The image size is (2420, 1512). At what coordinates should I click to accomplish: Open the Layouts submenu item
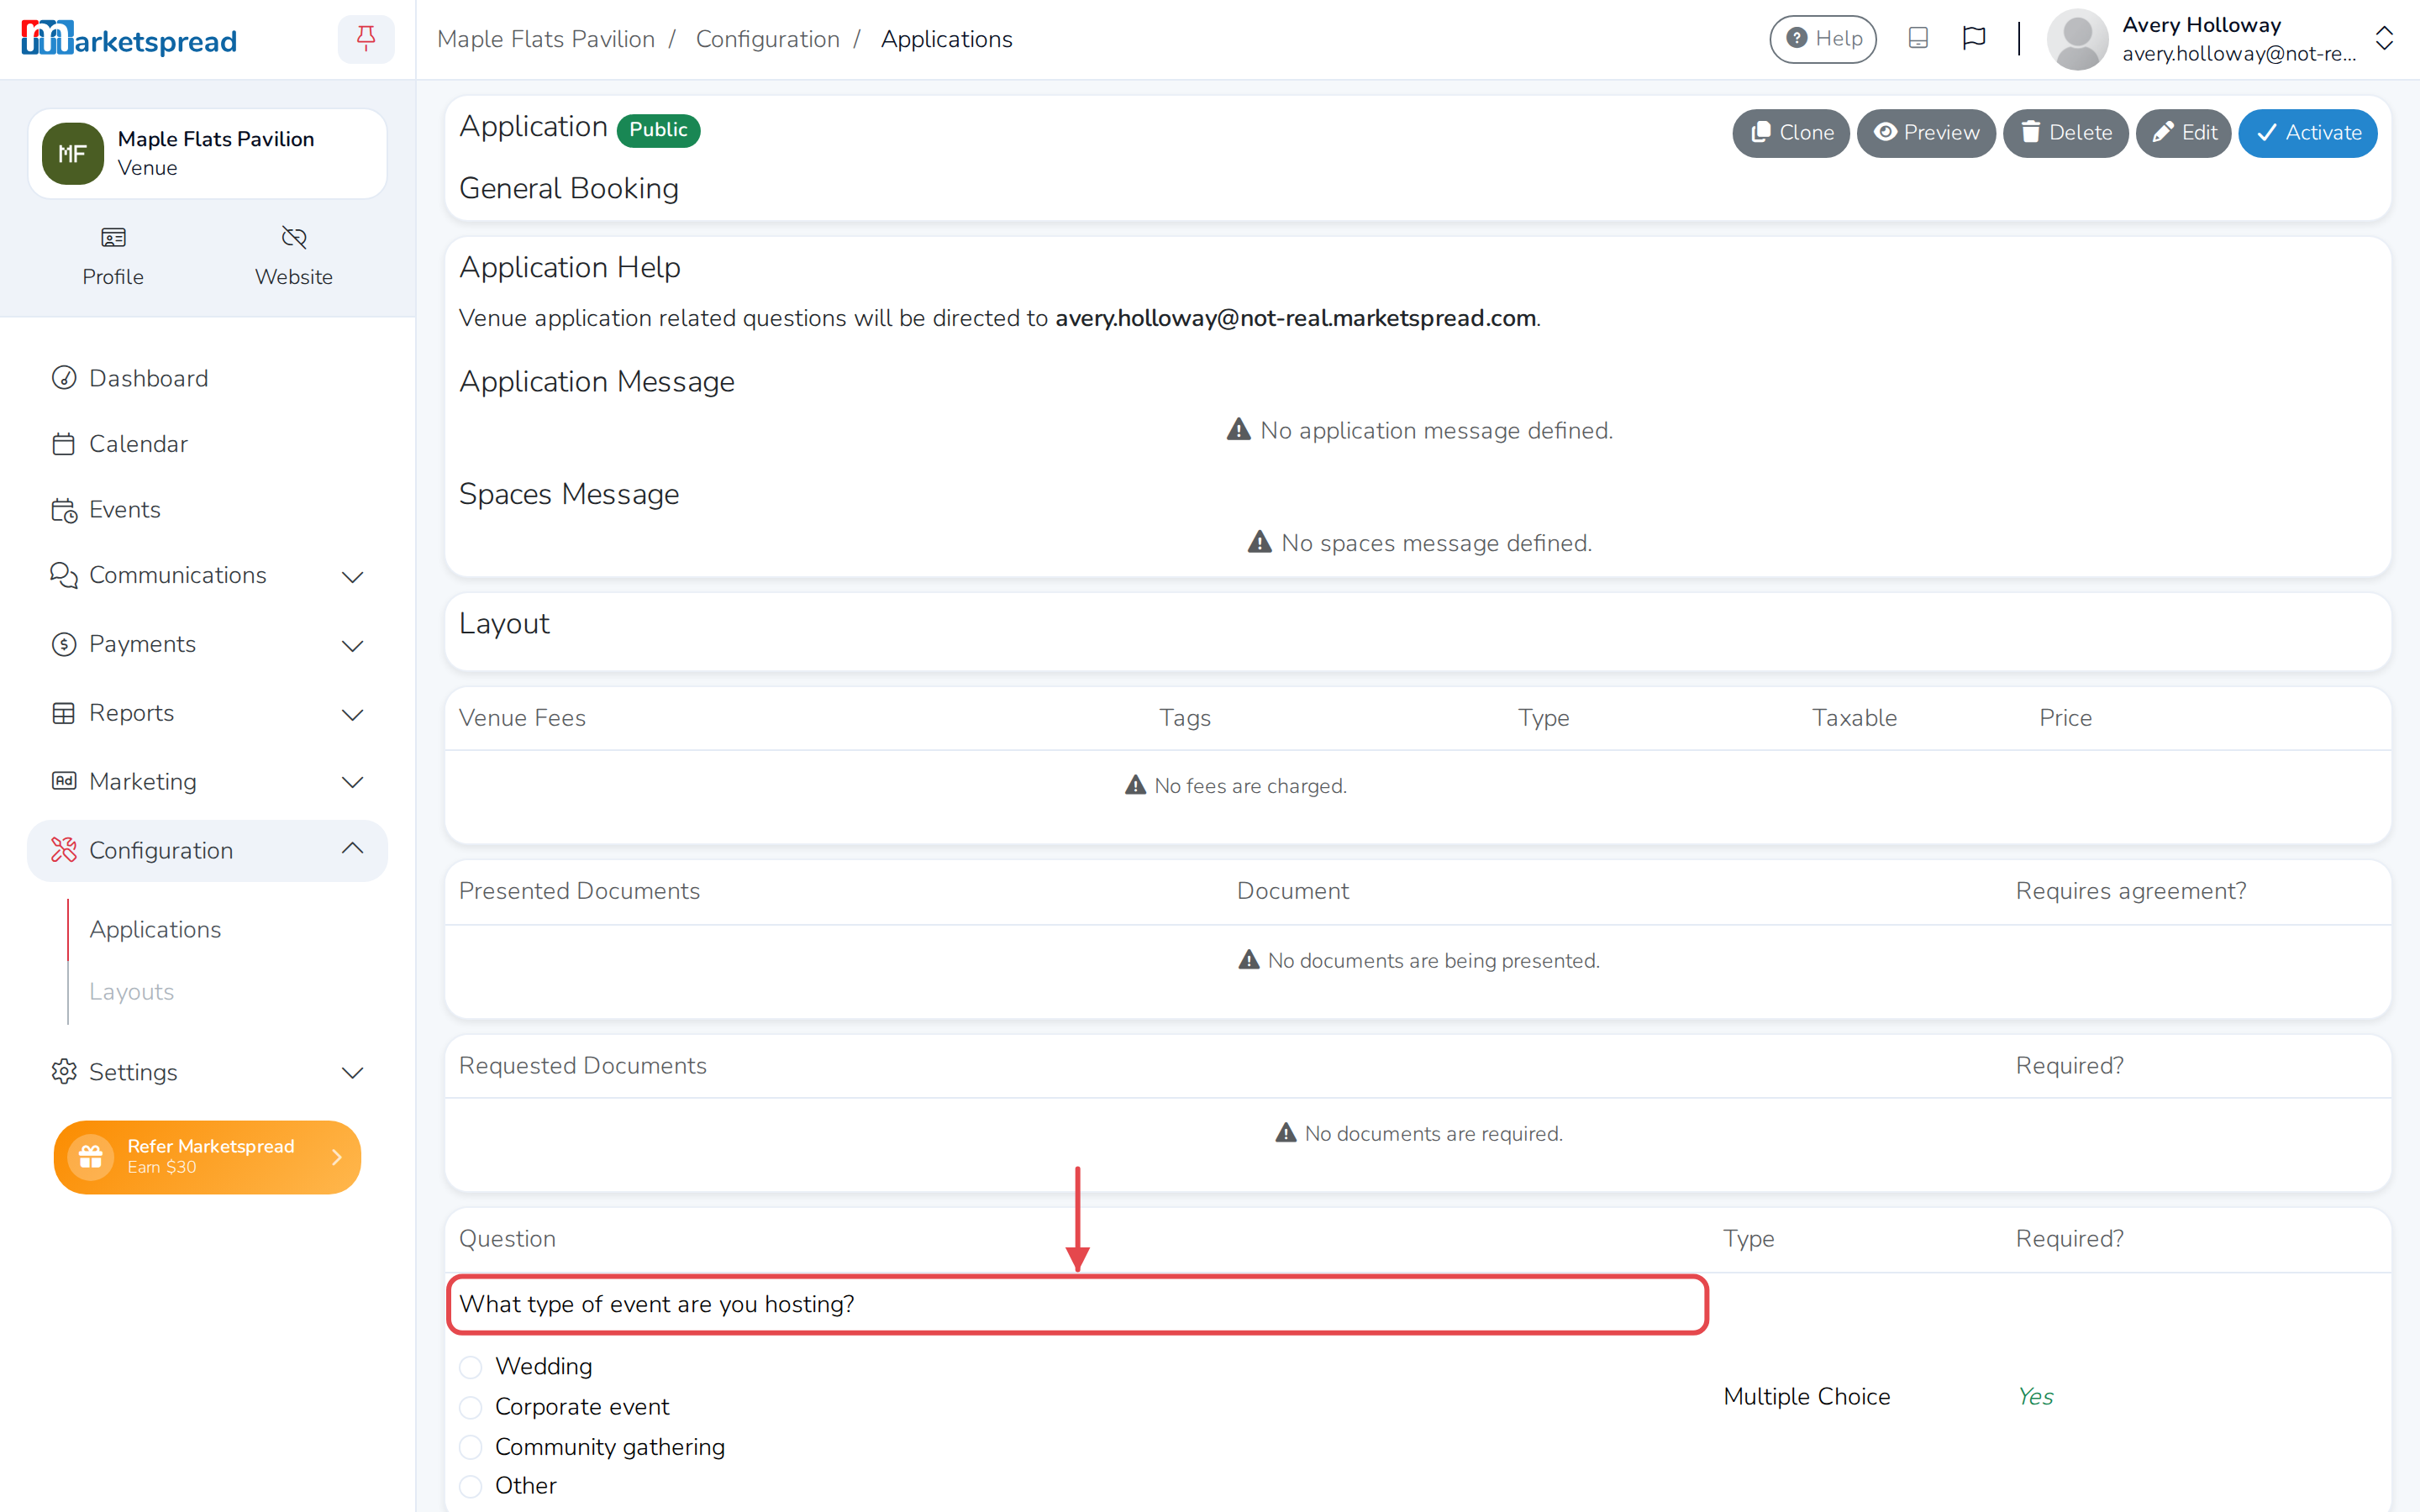[132, 991]
